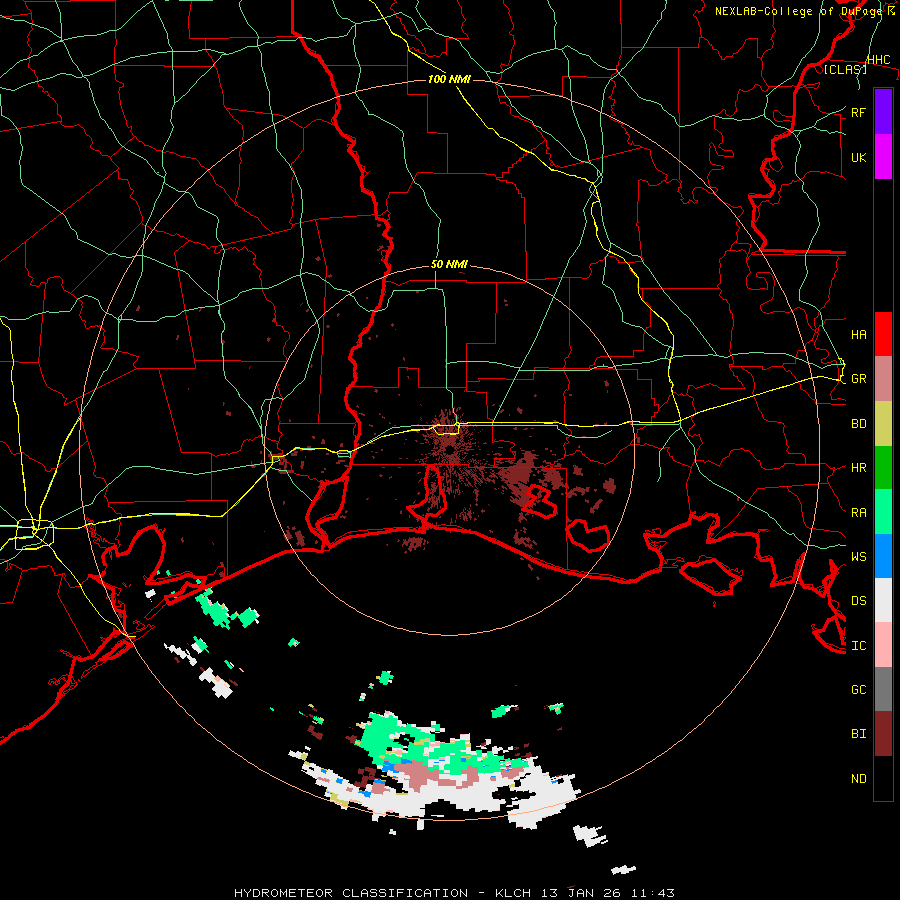This screenshot has height=900, width=900.
Task: Click the WS legend label
Action: (x=858, y=557)
